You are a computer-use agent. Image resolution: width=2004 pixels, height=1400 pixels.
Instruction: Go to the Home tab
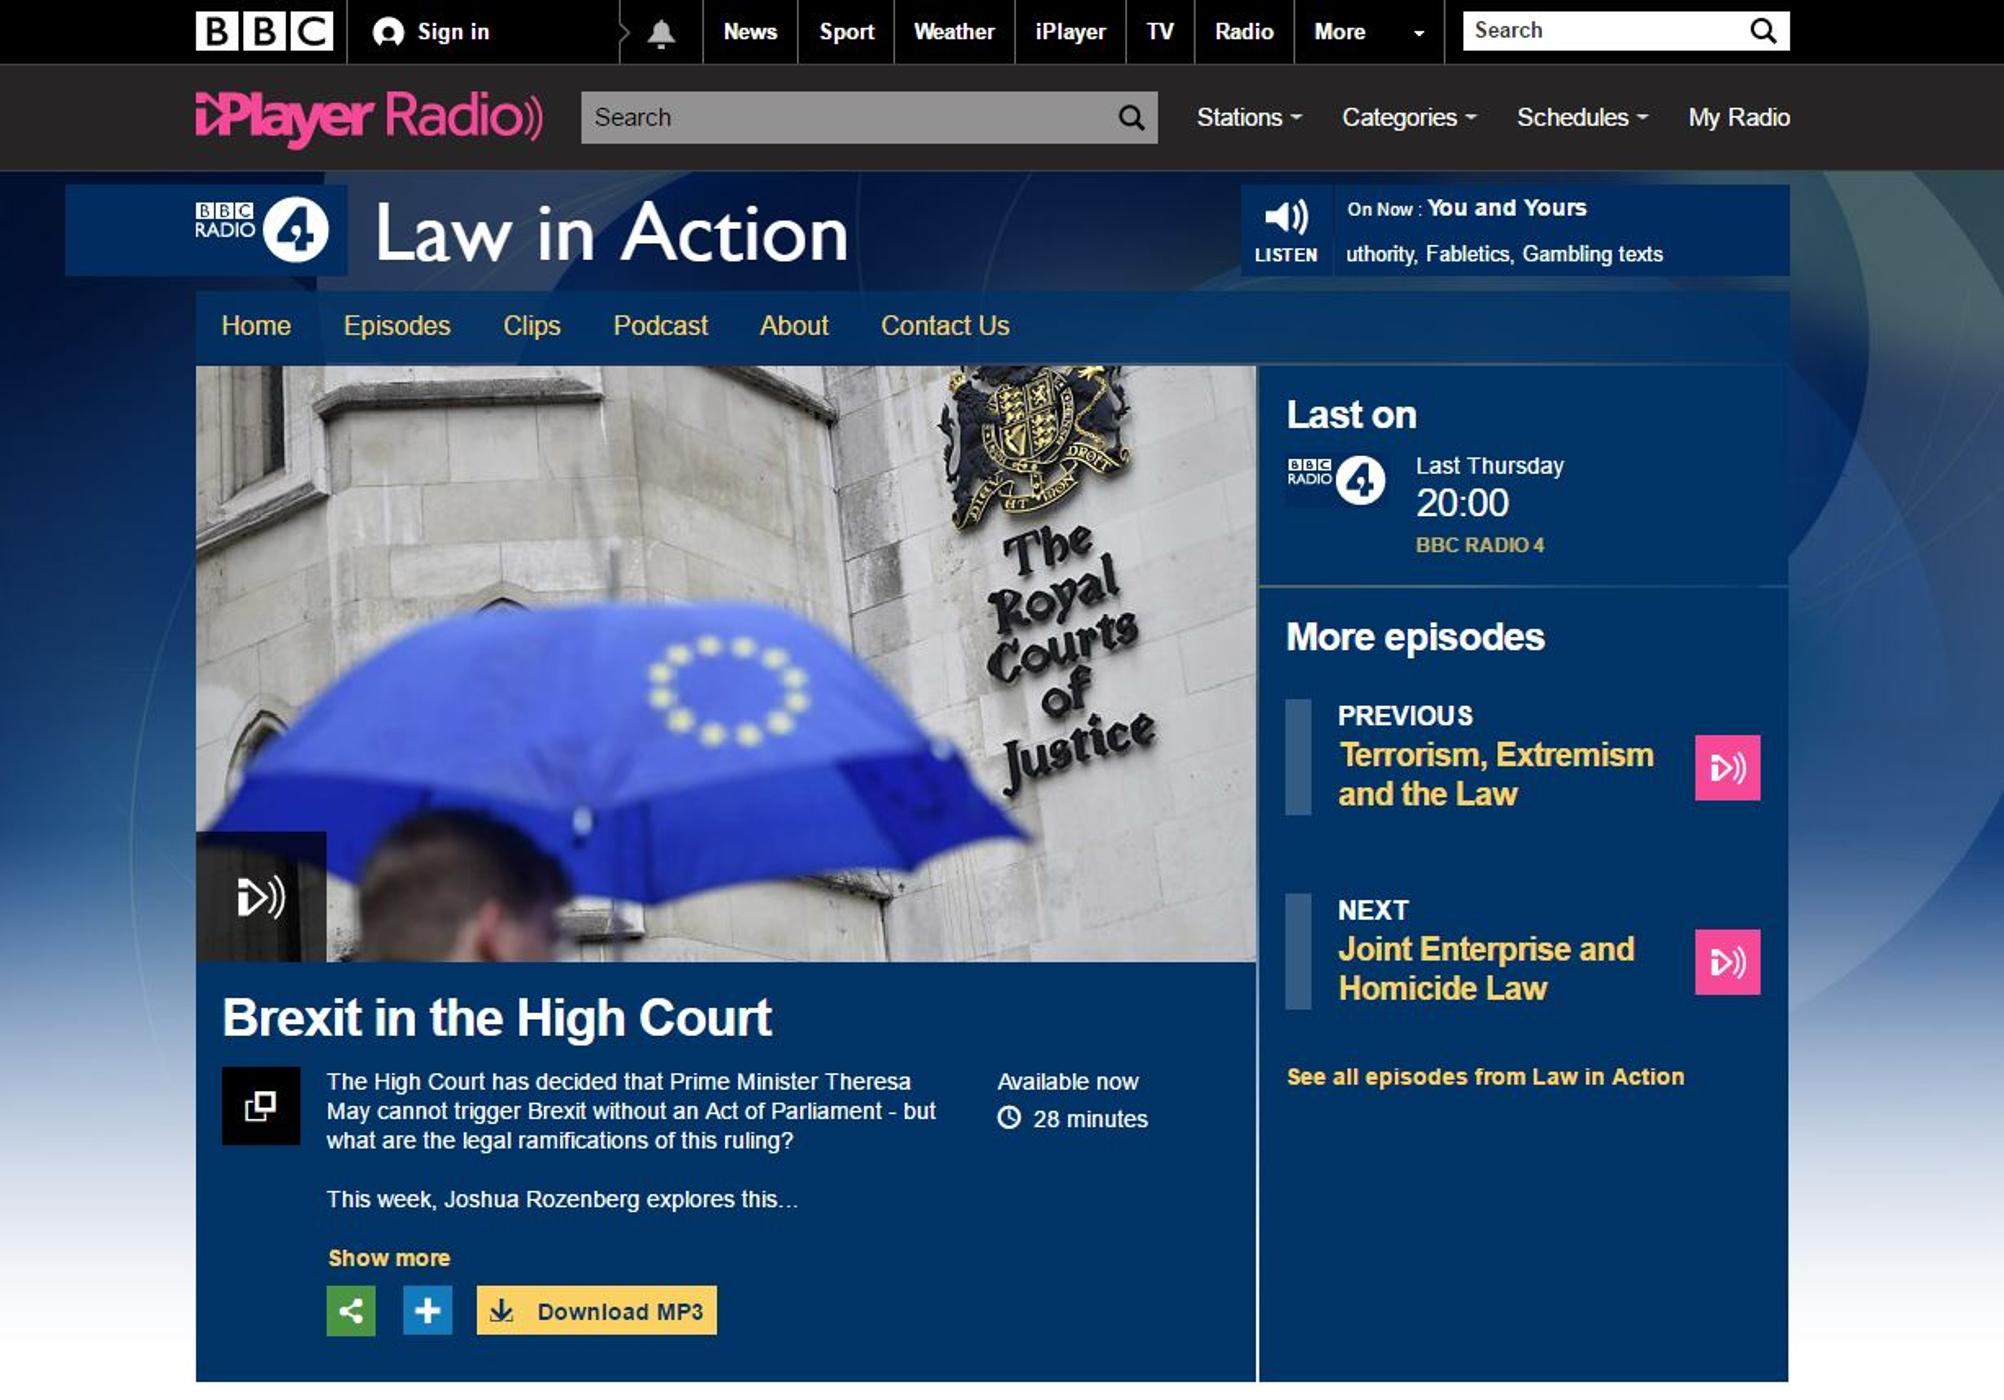(256, 326)
